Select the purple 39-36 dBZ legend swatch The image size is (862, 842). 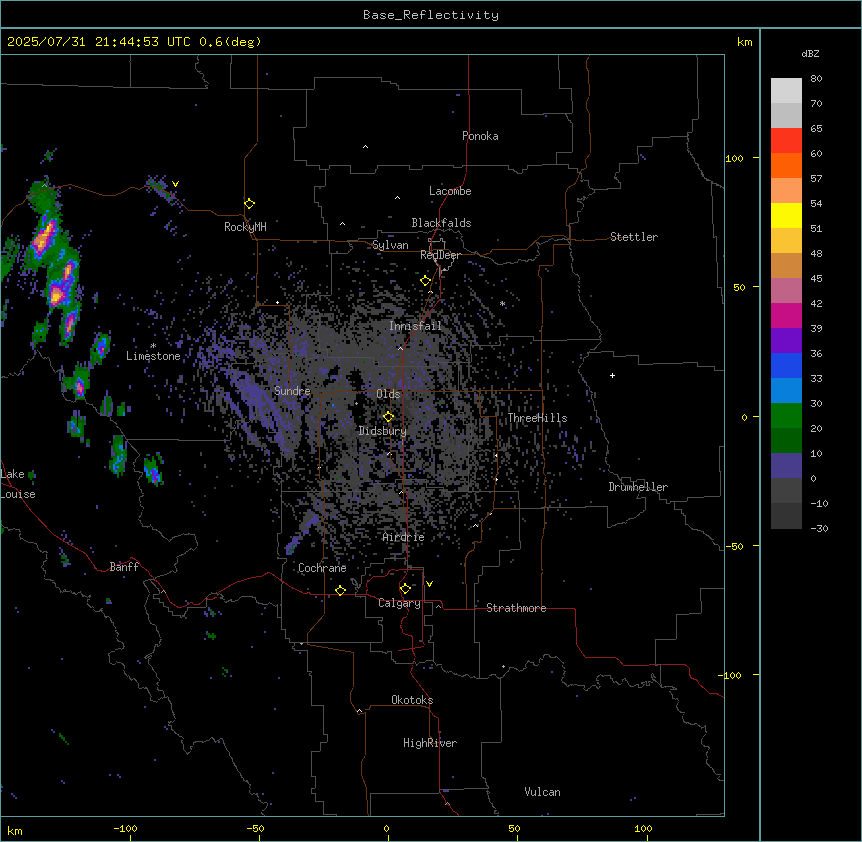coord(786,341)
